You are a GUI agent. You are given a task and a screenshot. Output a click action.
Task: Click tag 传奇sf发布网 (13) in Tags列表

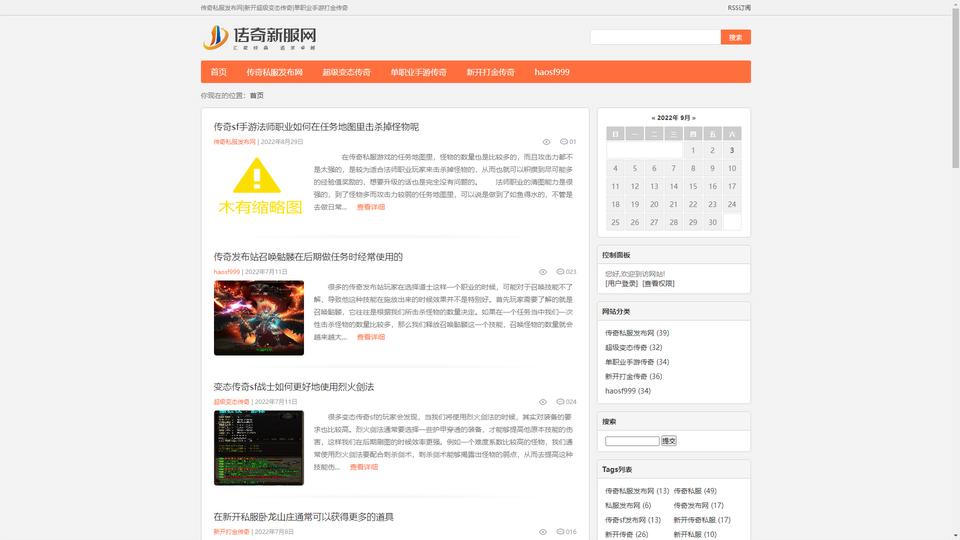click(633, 520)
